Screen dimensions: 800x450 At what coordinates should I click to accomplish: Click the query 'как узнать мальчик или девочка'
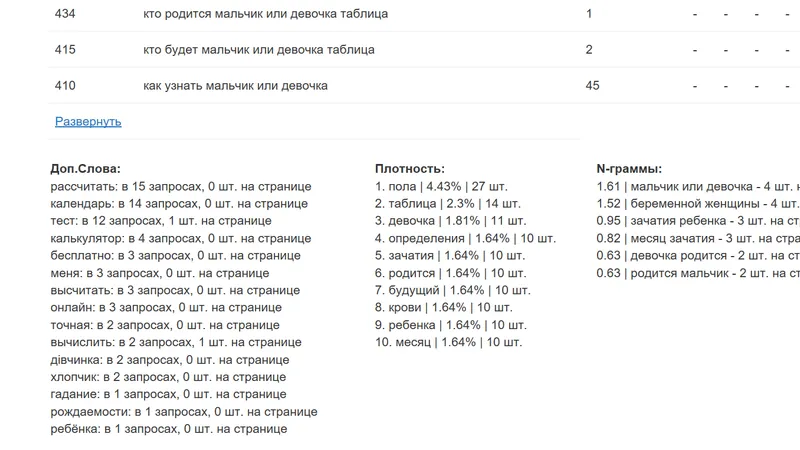235,85
